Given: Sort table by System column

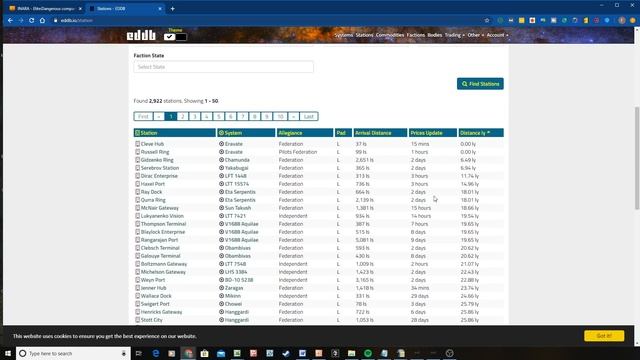Looking at the screenshot, I should tap(246, 133).
